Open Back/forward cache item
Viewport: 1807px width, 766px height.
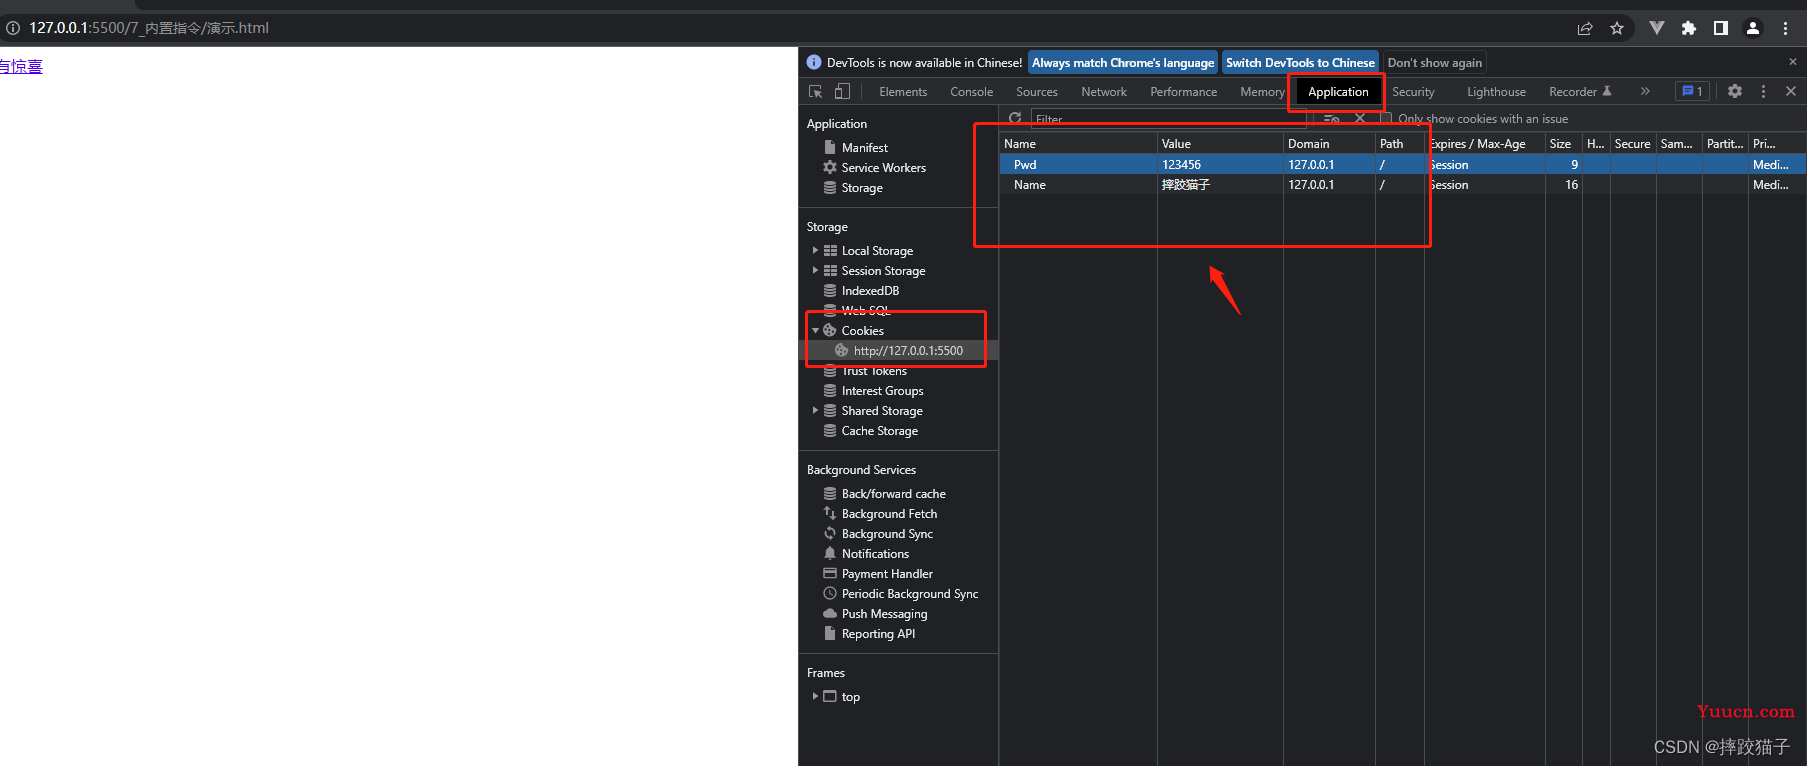click(893, 493)
